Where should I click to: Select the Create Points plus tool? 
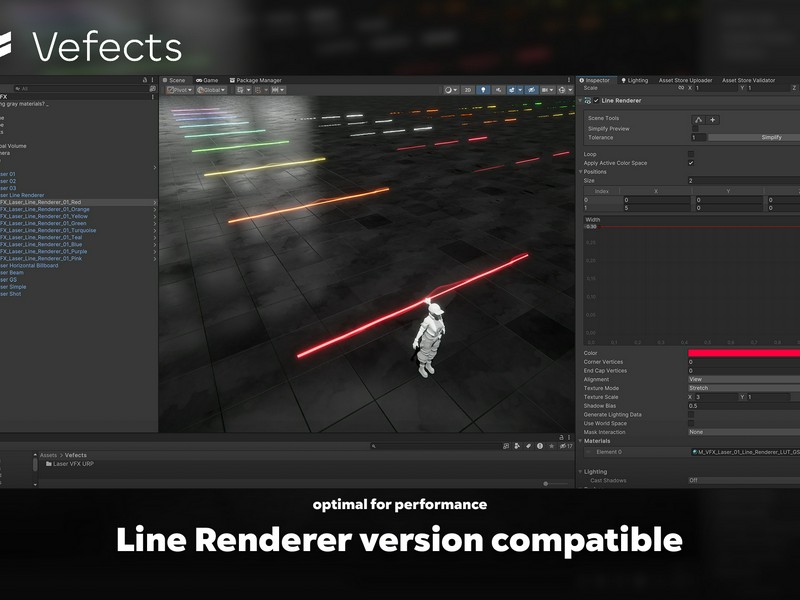point(712,120)
